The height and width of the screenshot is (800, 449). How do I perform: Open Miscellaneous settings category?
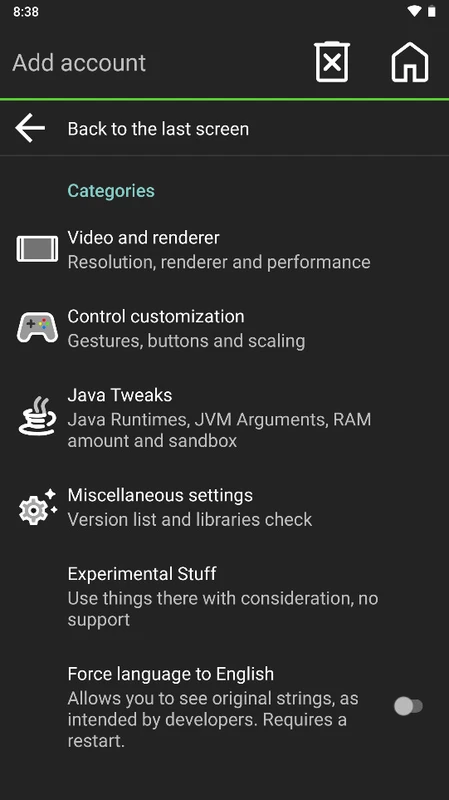pyautogui.click(x=224, y=507)
